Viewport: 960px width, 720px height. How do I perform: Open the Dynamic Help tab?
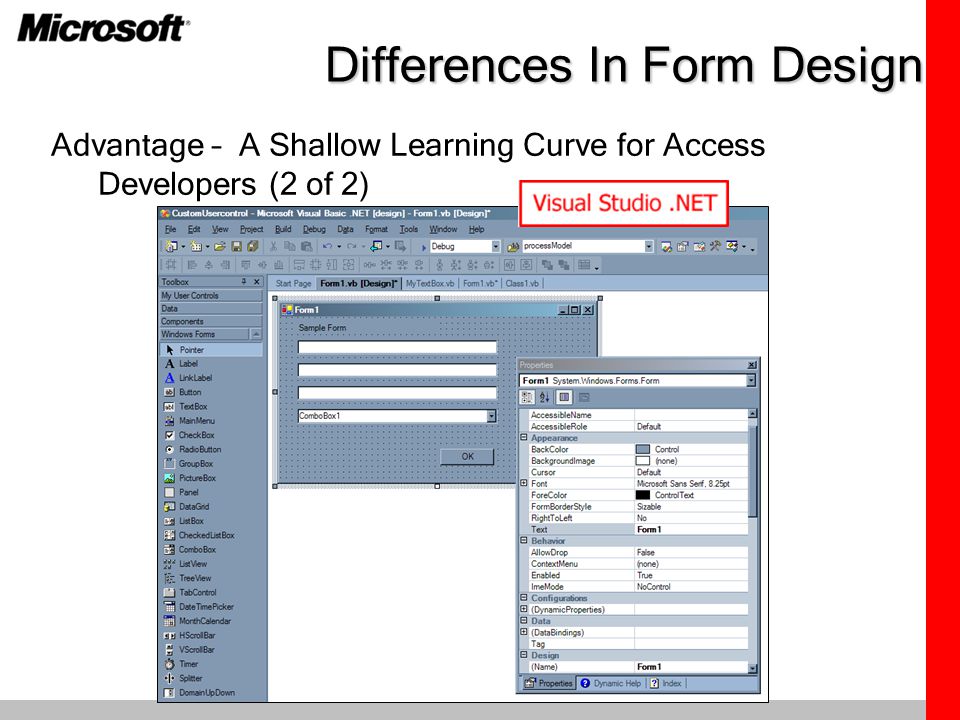point(610,683)
